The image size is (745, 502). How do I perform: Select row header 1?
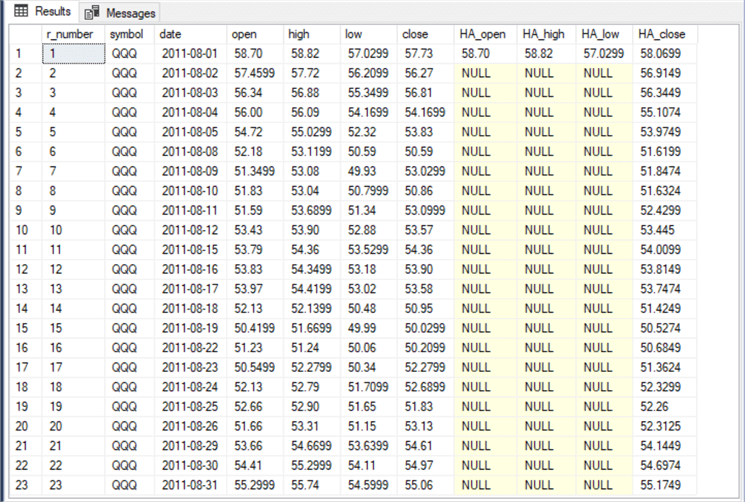(26, 53)
